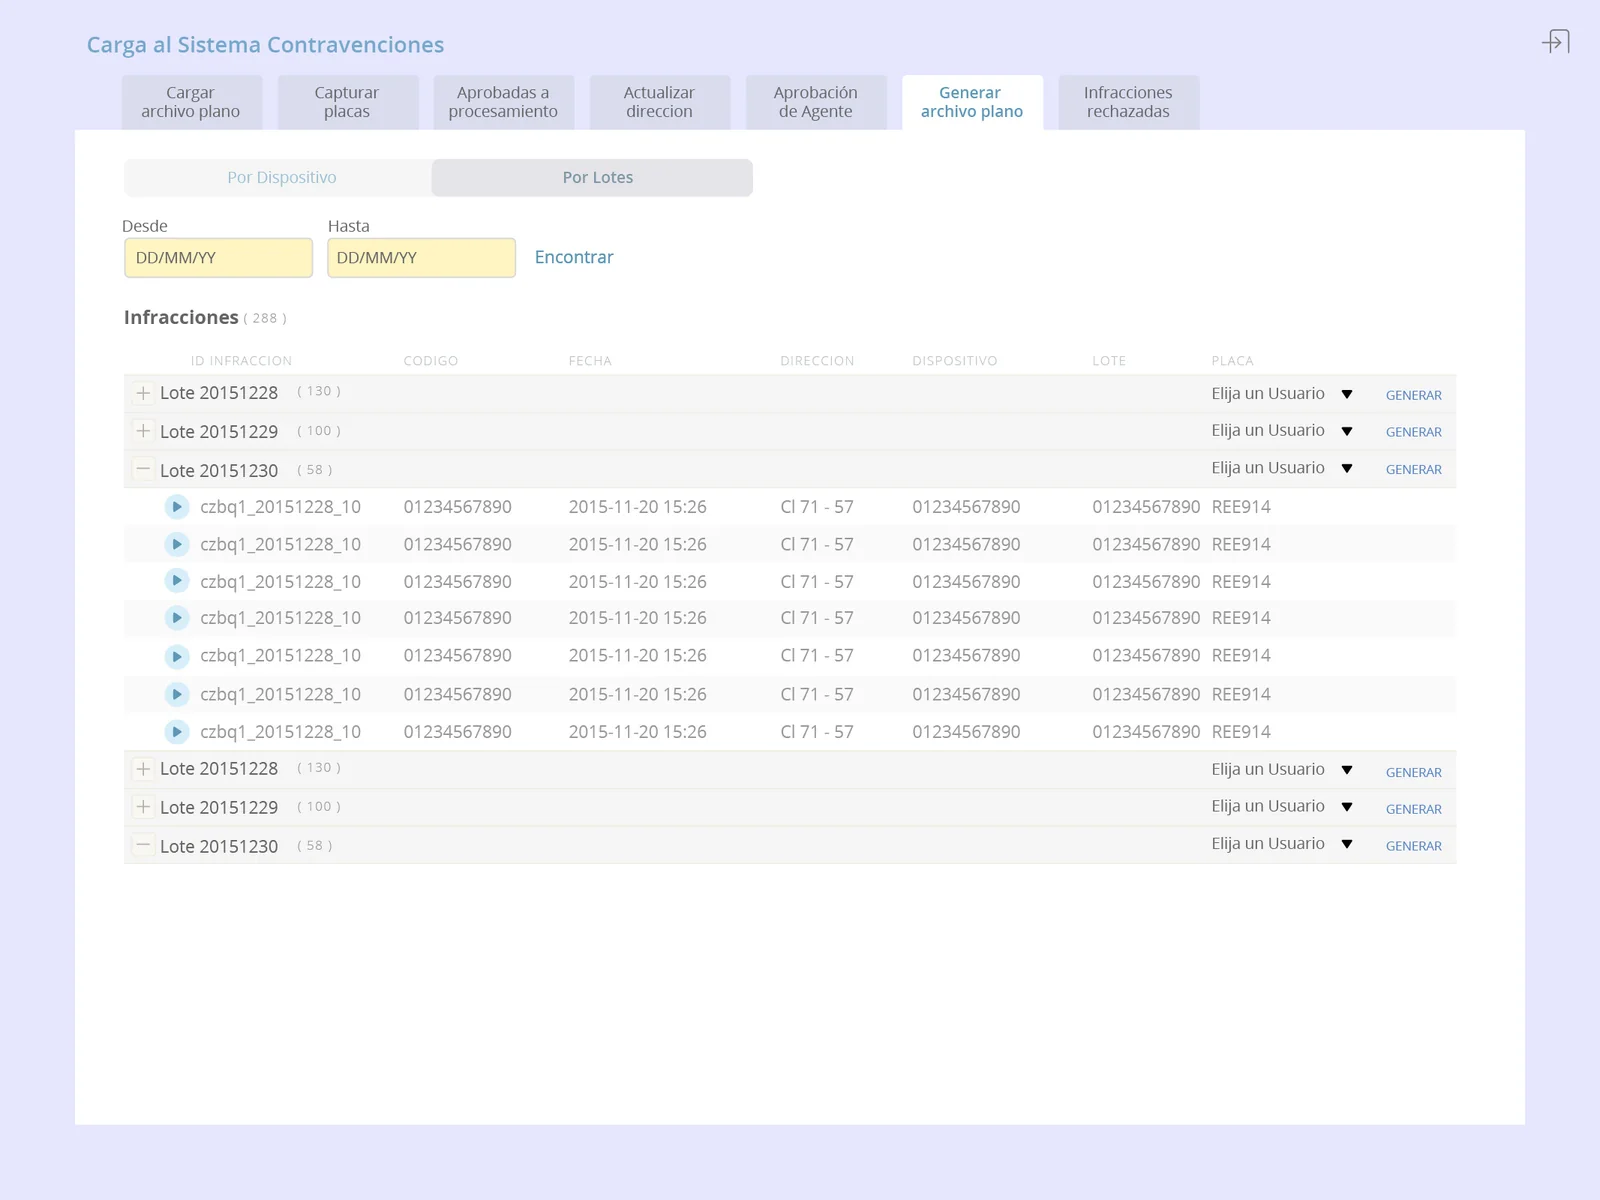Image resolution: width=1600 pixels, height=1200 pixels.
Task: Click the CODIGO column header
Action: [x=431, y=361]
